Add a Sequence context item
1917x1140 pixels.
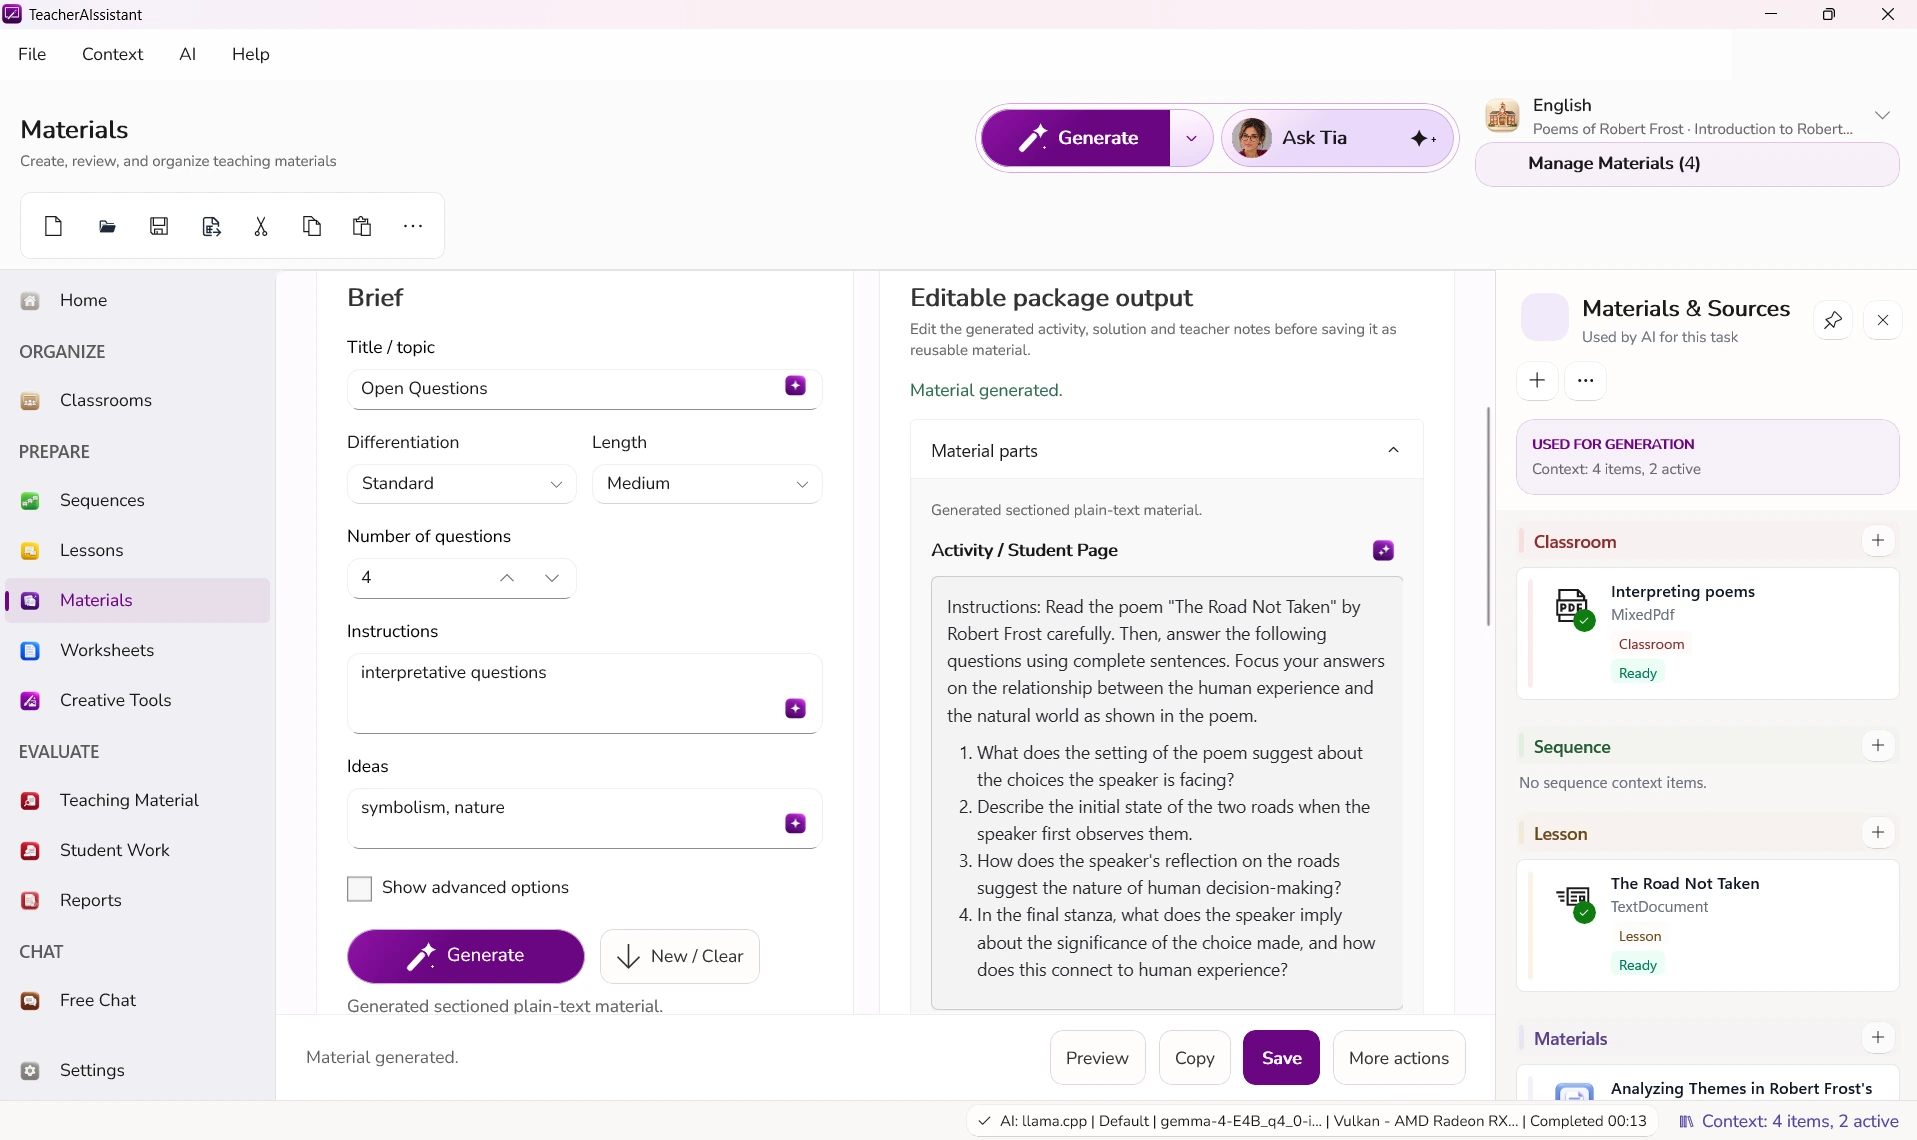tap(1878, 746)
